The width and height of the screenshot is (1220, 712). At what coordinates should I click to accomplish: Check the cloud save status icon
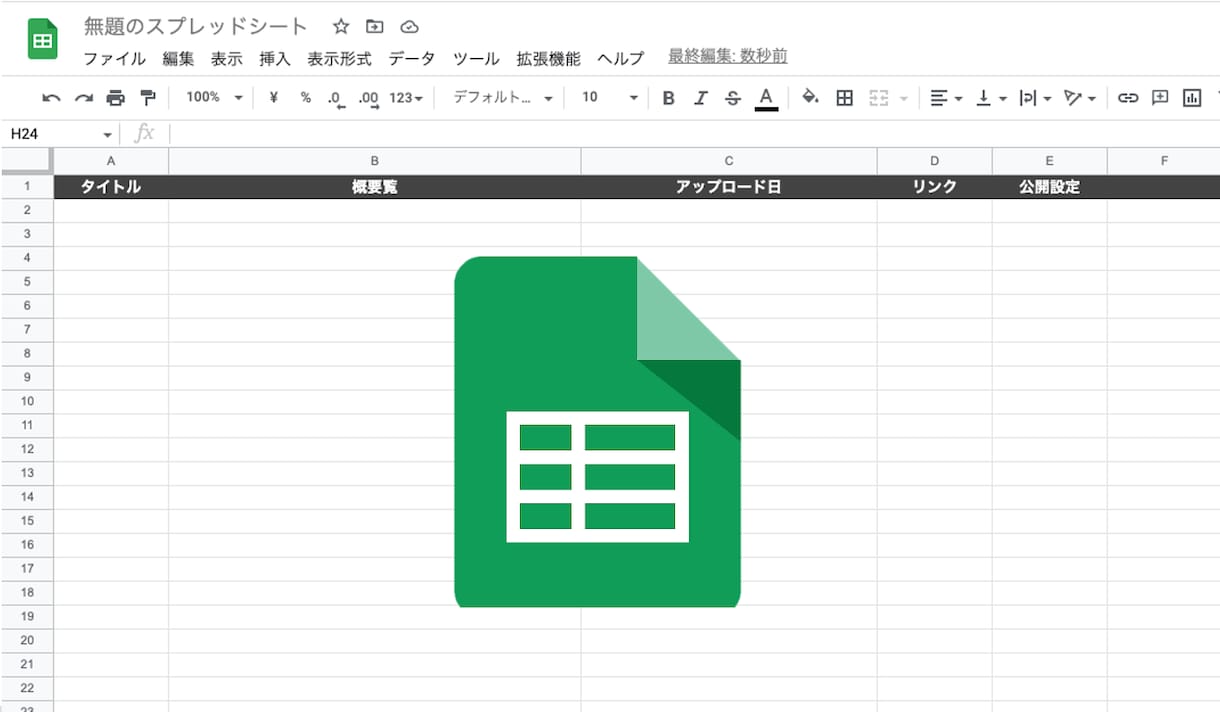click(x=409, y=27)
